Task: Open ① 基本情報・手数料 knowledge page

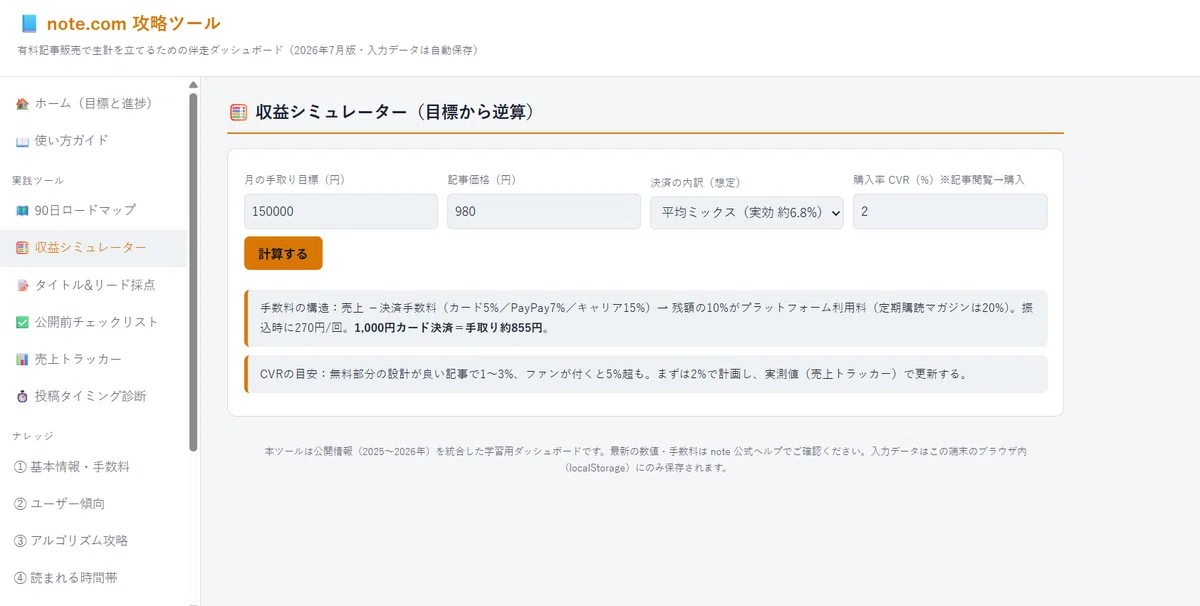Action: pyautogui.click(x=93, y=467)
